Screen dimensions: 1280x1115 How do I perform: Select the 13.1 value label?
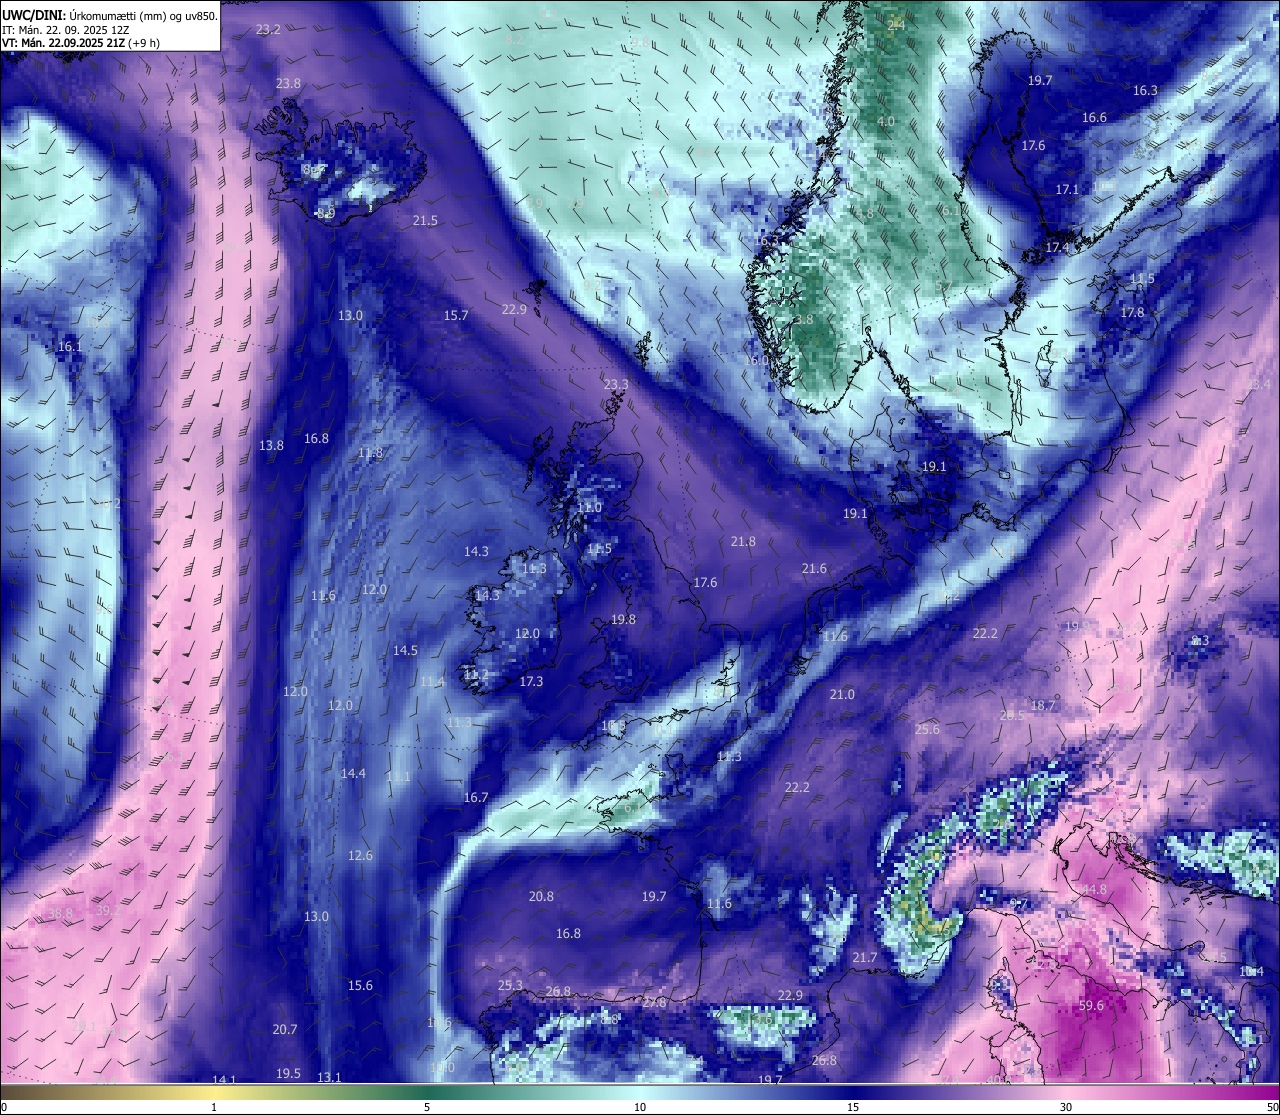point(329,1078)
